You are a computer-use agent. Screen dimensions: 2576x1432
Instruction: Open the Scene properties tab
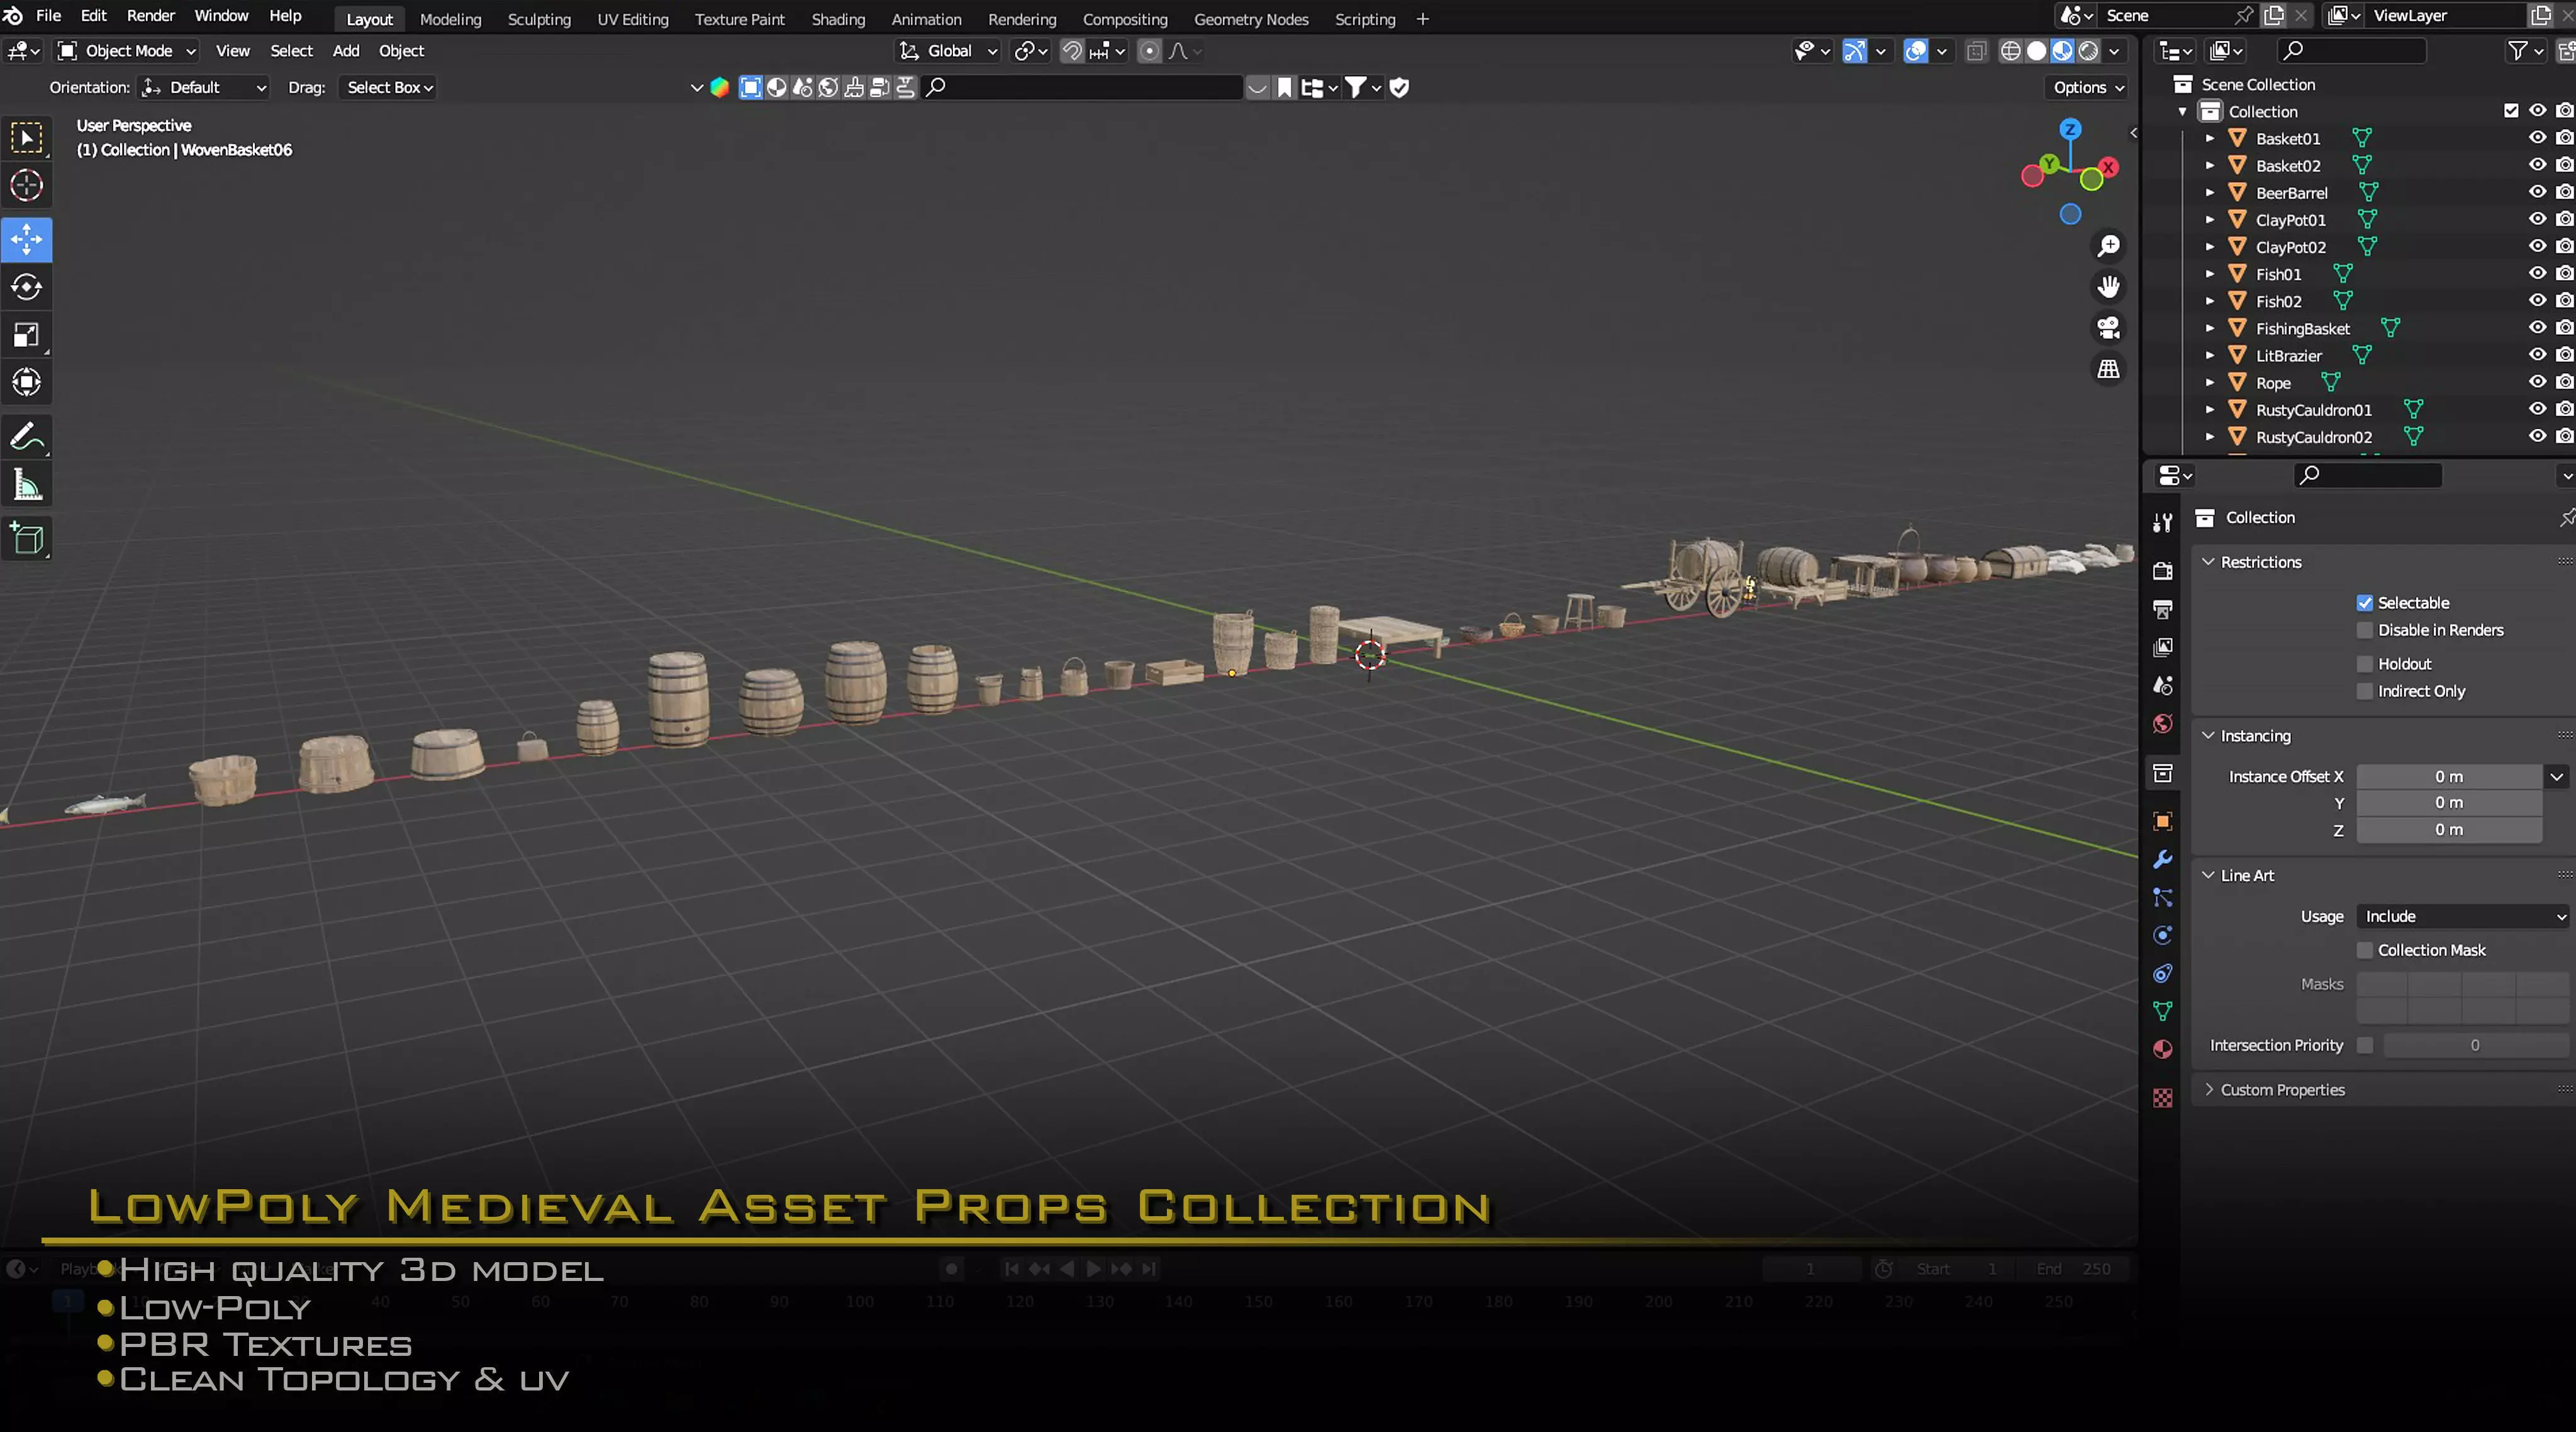coord(2162,685)
